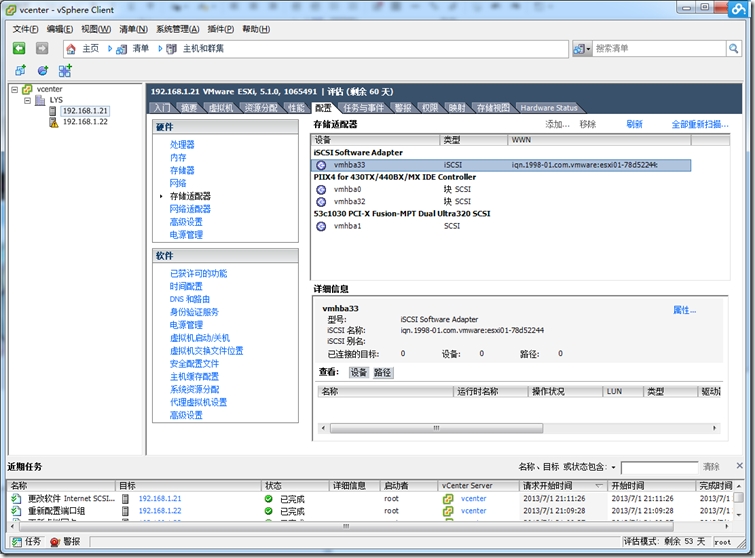Click the 任务 status bar button
Viewport: 755px width, 558px height.
(26, 542)
